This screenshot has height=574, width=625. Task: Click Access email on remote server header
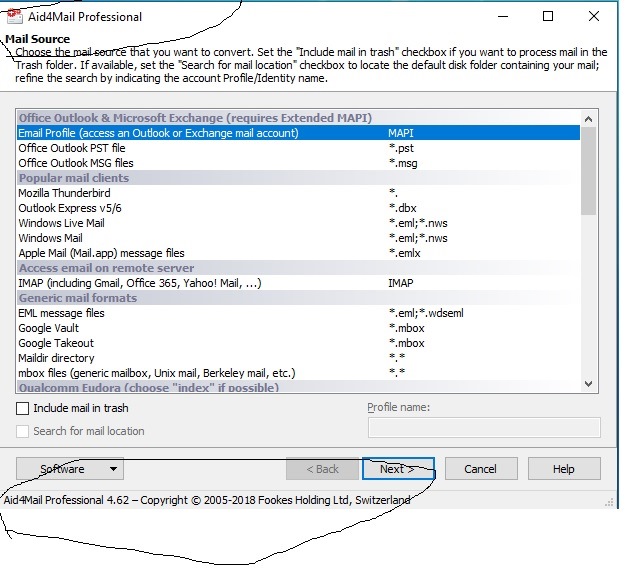pyautogui.click(x=298, y=268)
